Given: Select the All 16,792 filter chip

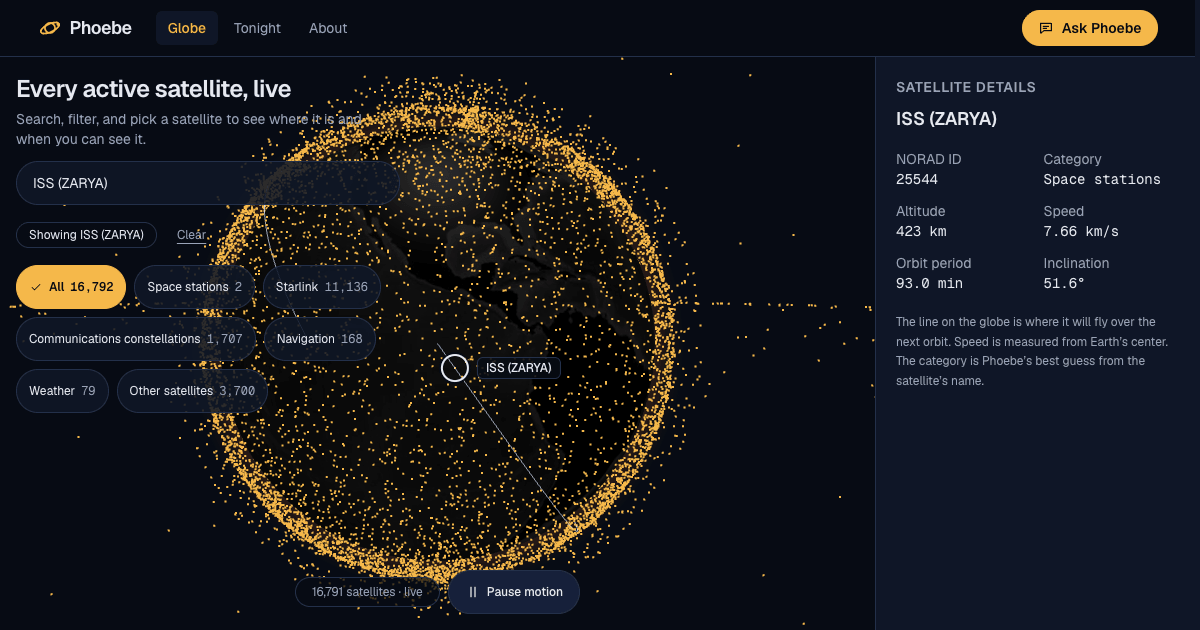Looking at the screenshot, I should coord(71,287).
